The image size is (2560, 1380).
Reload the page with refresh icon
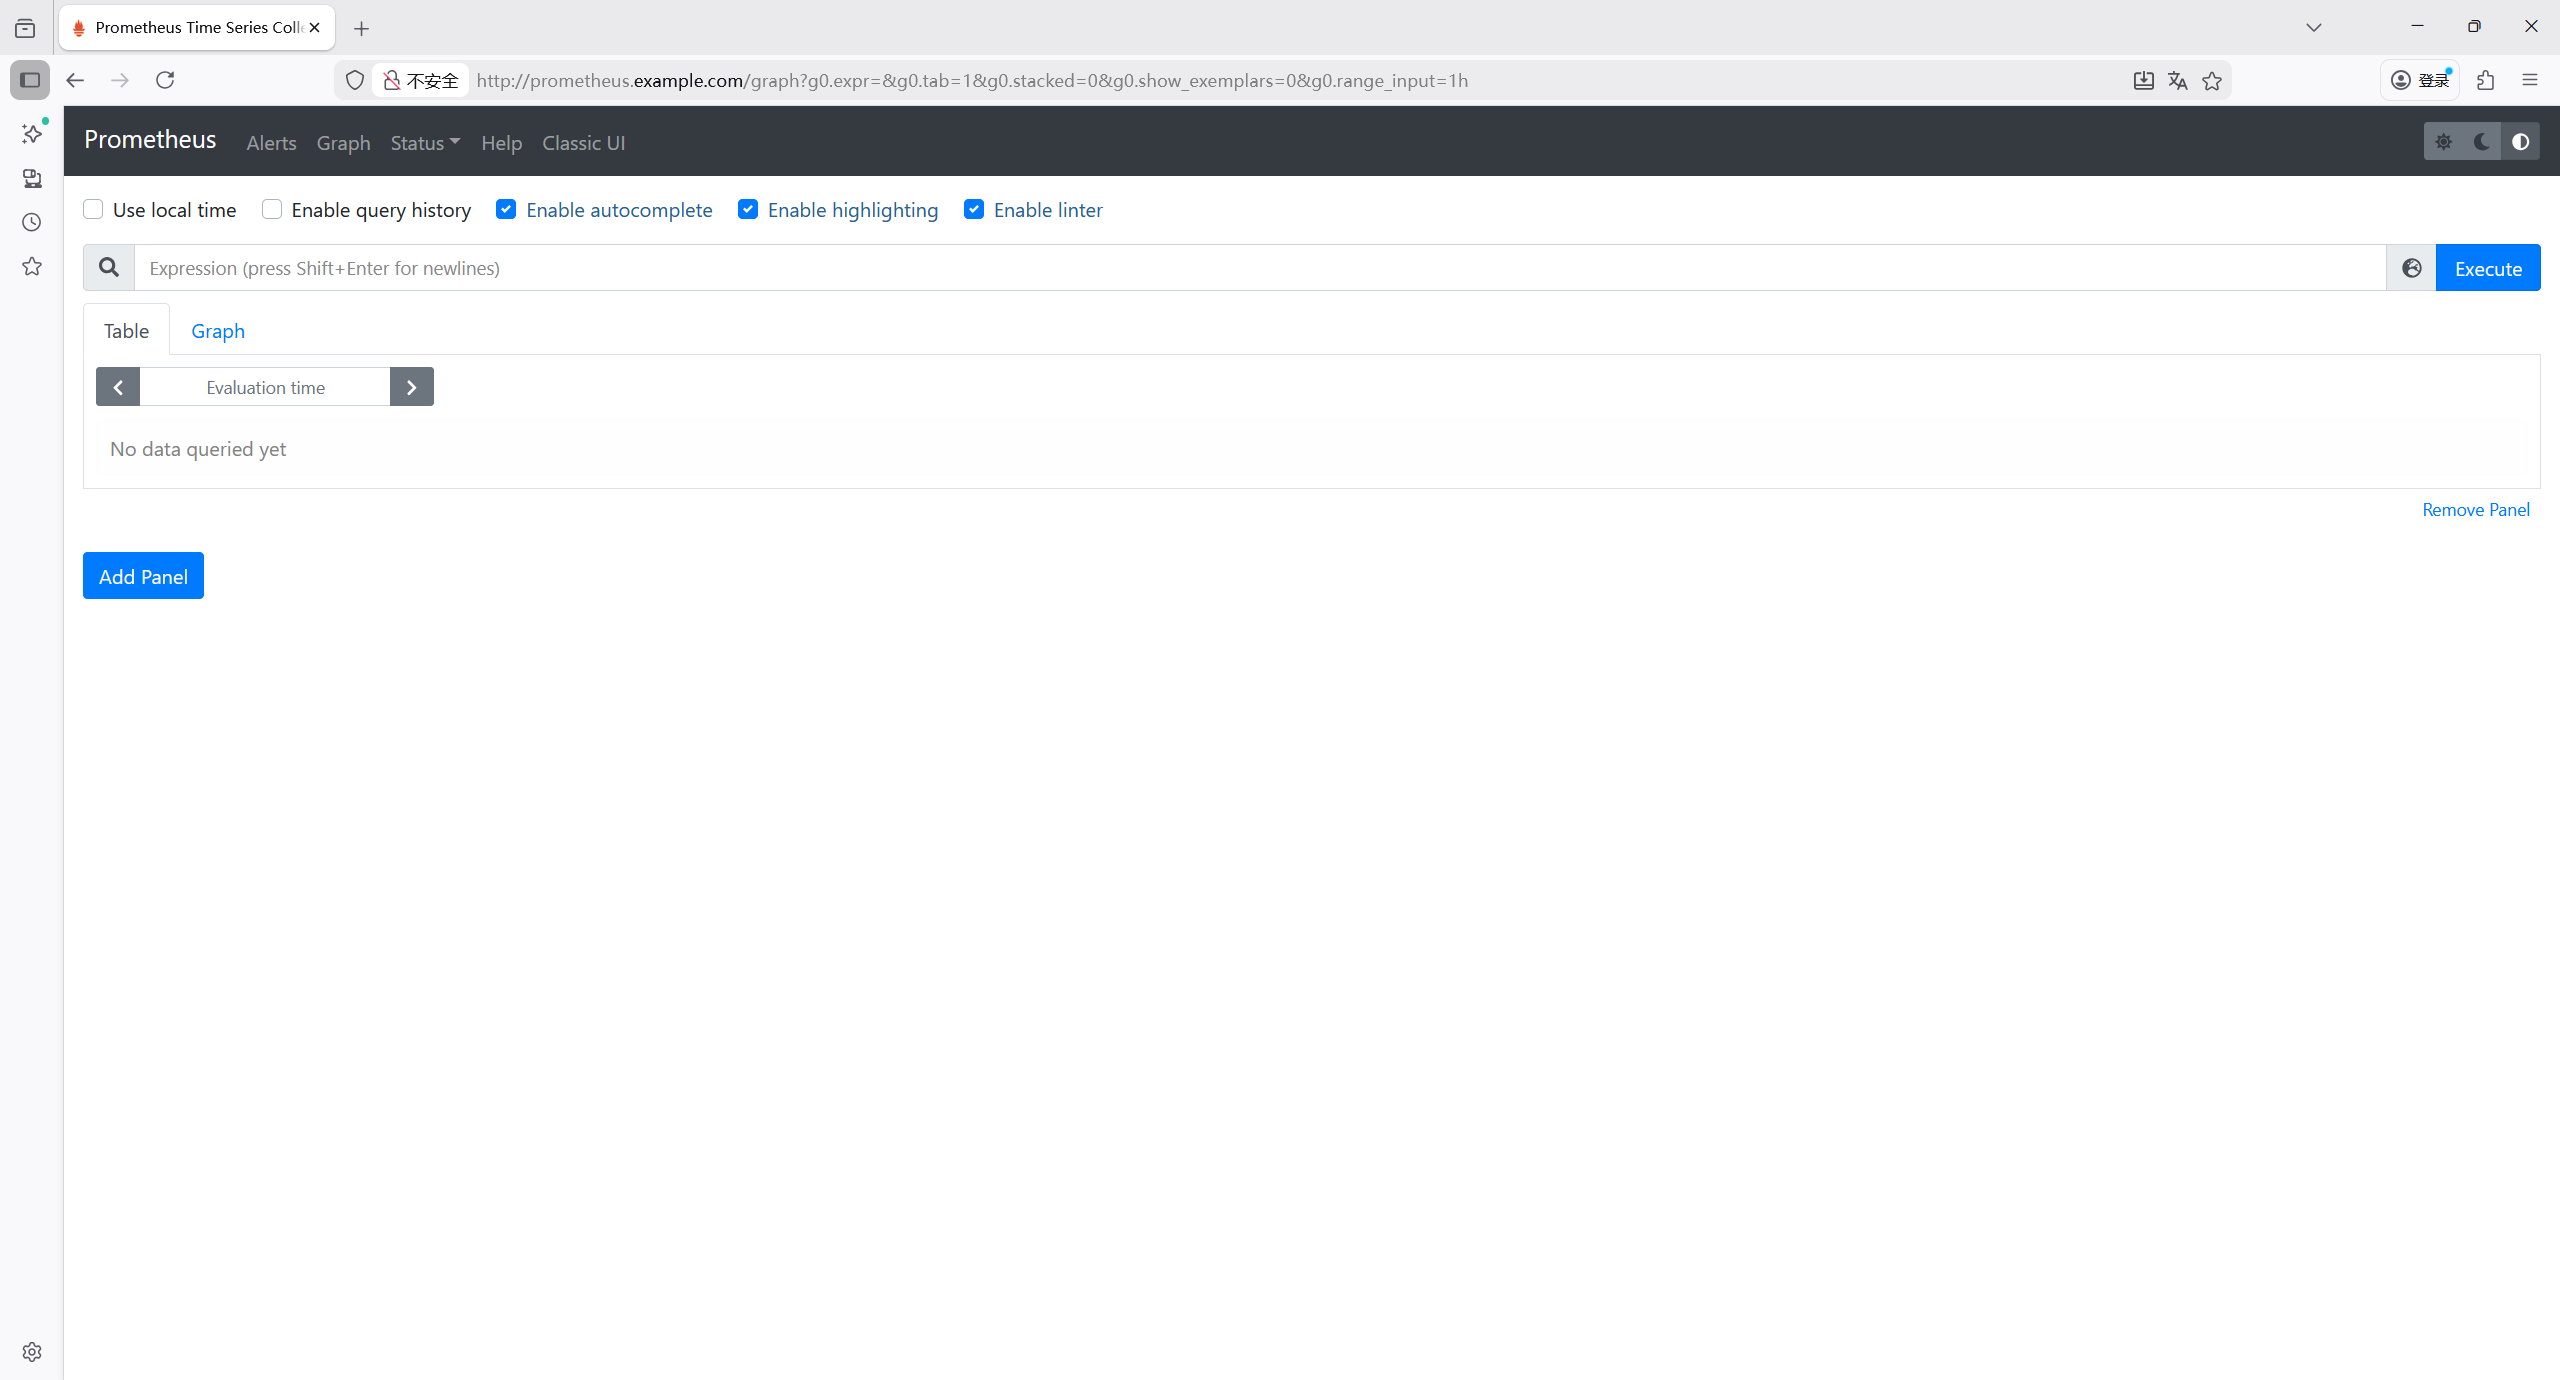point(165,80)
